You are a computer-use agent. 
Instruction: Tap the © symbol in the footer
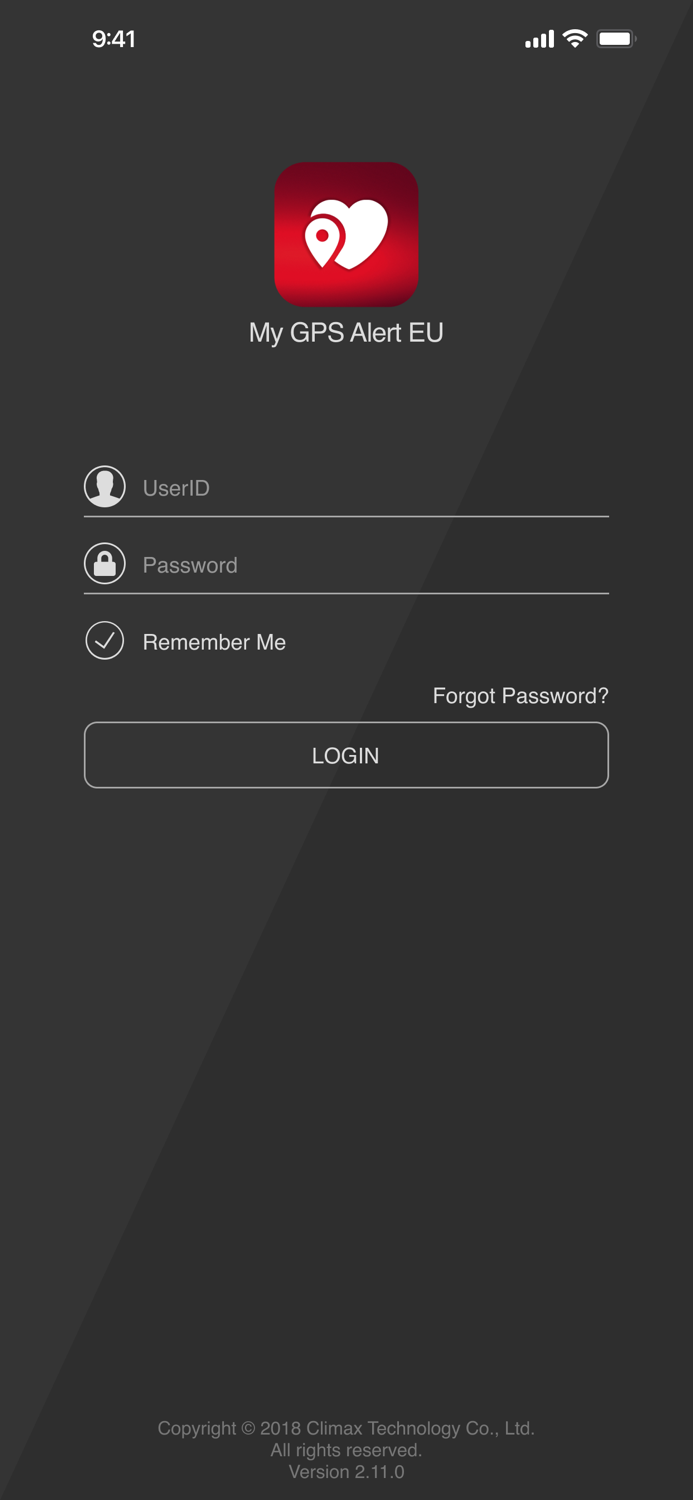point(247,1428)
